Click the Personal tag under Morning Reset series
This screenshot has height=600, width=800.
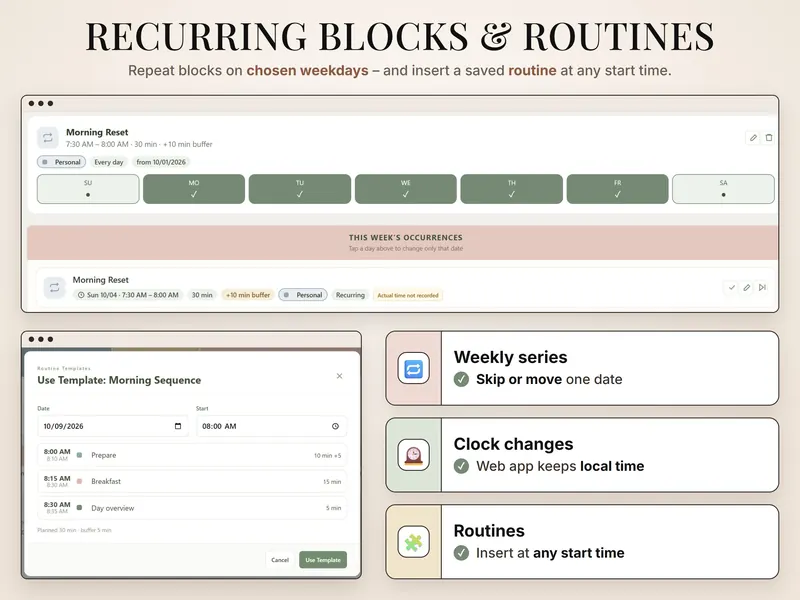(61, 162)
